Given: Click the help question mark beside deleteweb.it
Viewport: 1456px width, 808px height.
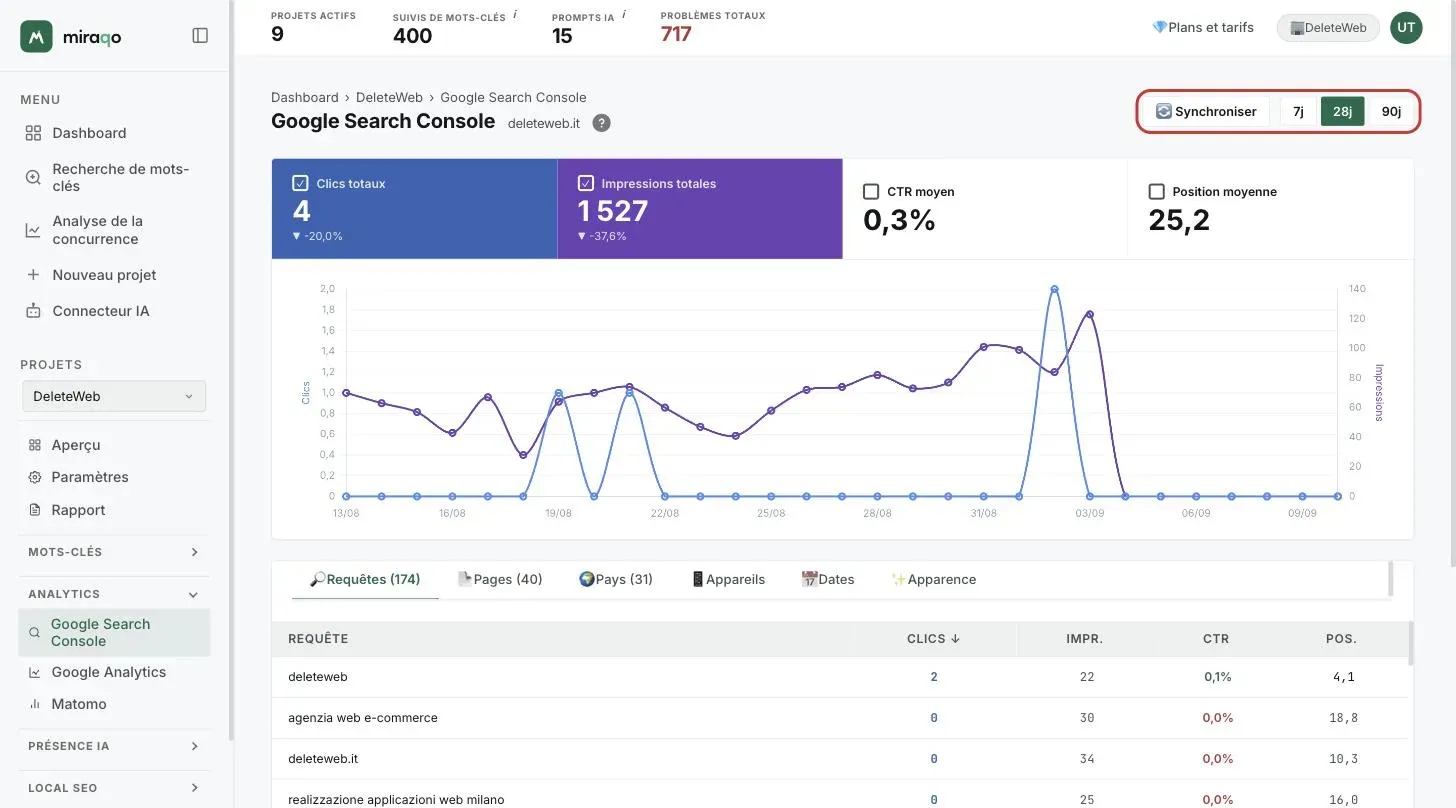Looking at the screenshot, I should click(601, 123).
